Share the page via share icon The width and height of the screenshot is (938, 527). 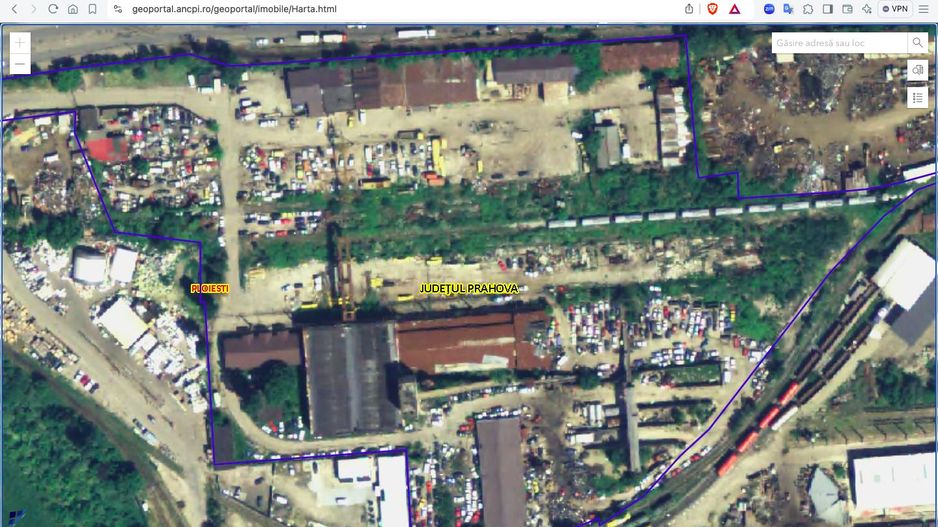pos(689,9)
